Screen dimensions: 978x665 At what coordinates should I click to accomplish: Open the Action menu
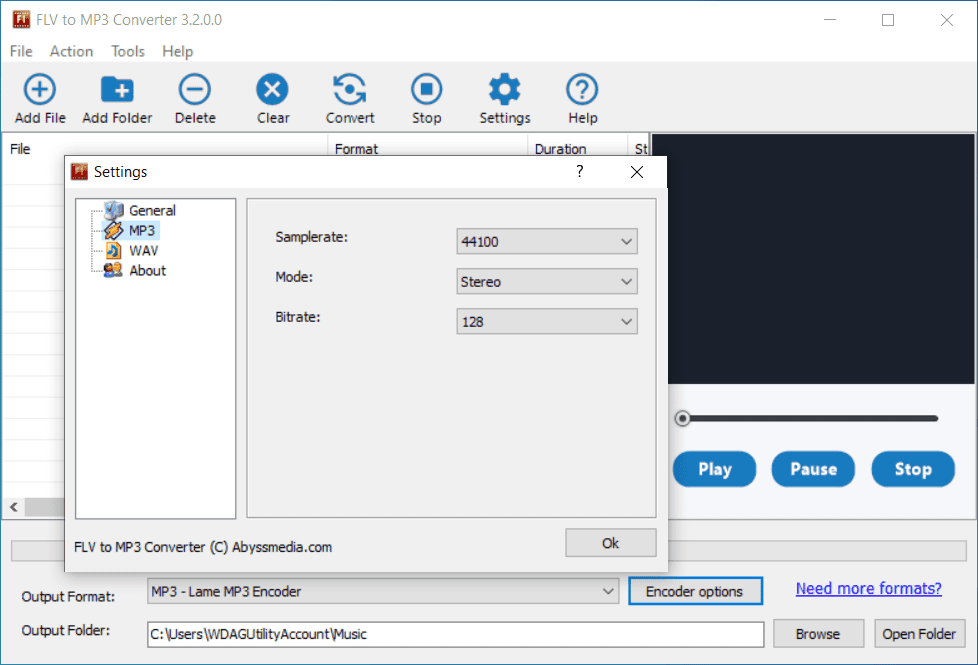pyautogui.click(x=72, y=51)
